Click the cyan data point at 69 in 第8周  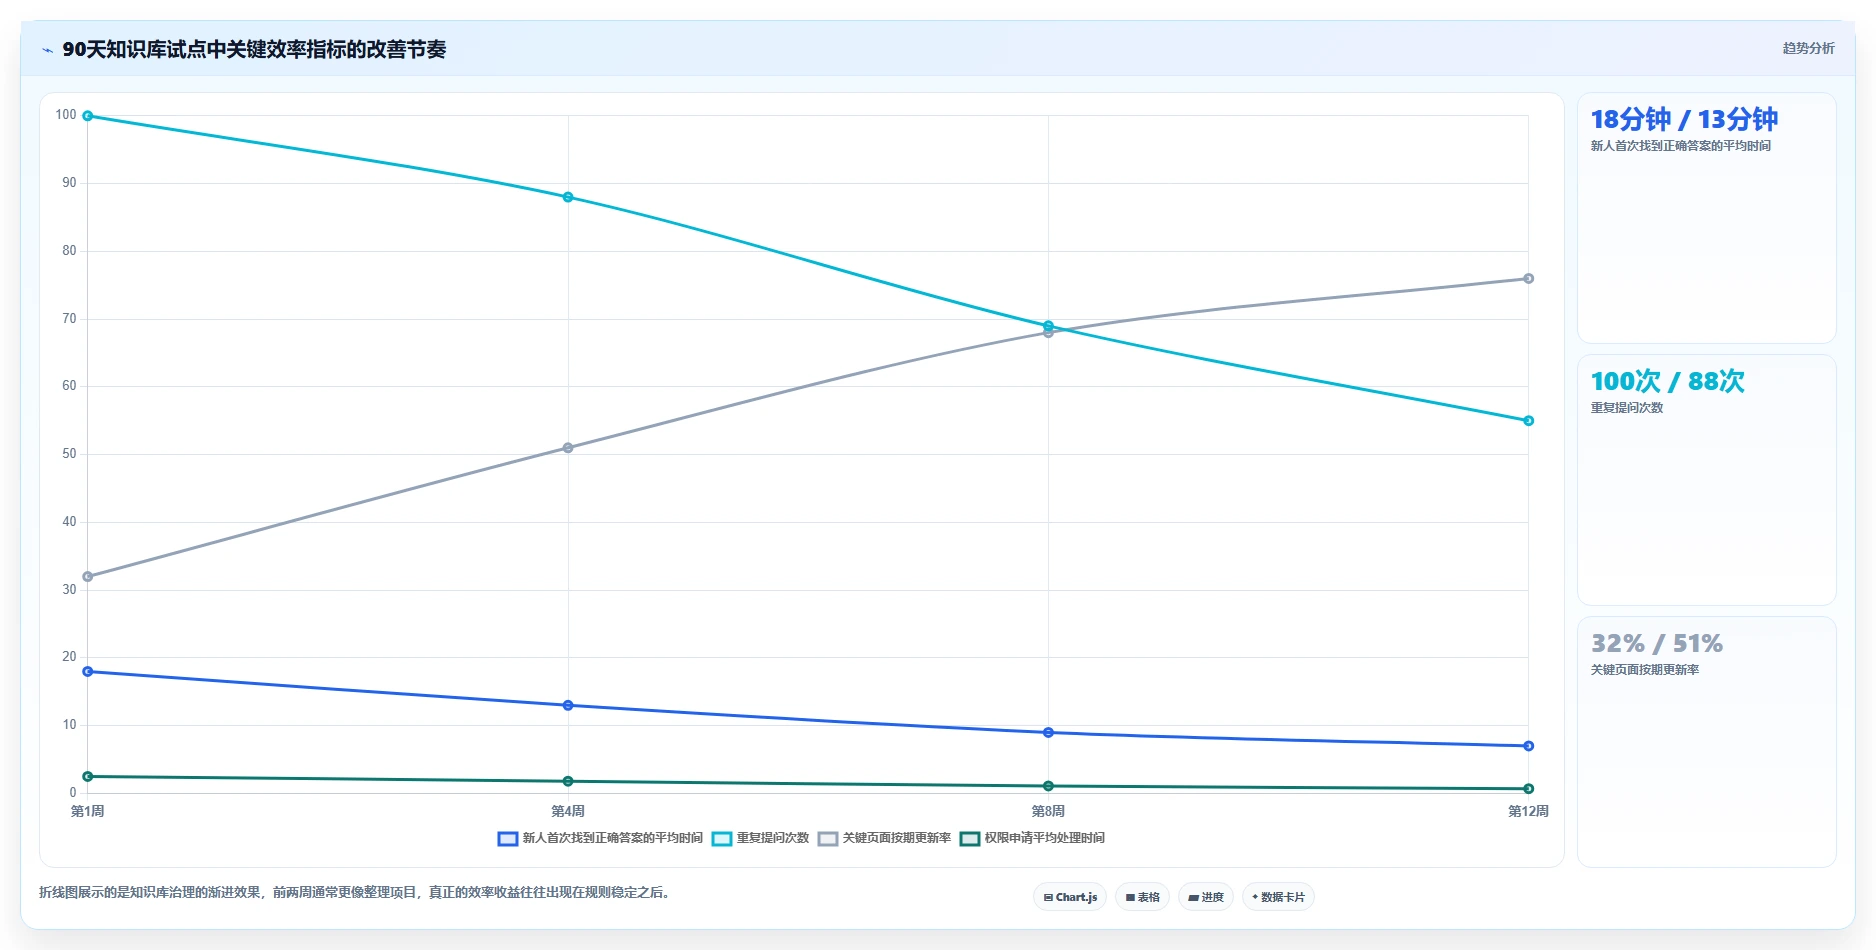1048,326
